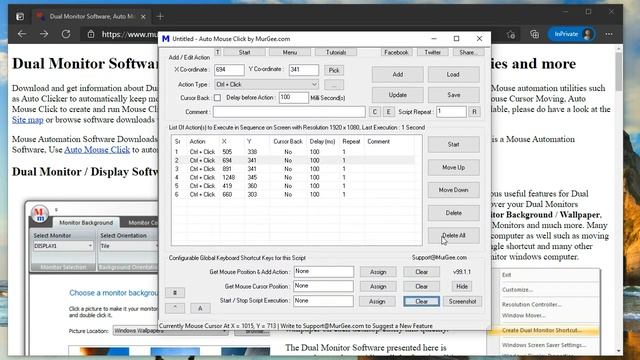This screenshot has width=640, height=360.
Task: Click the Hide button
Action: tap(462, 287)
